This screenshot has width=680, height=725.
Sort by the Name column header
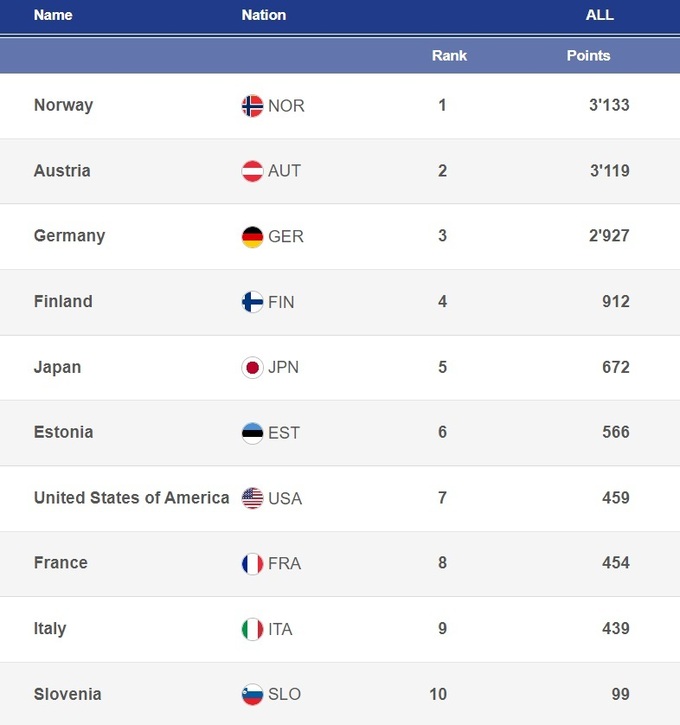click(53, 15)
